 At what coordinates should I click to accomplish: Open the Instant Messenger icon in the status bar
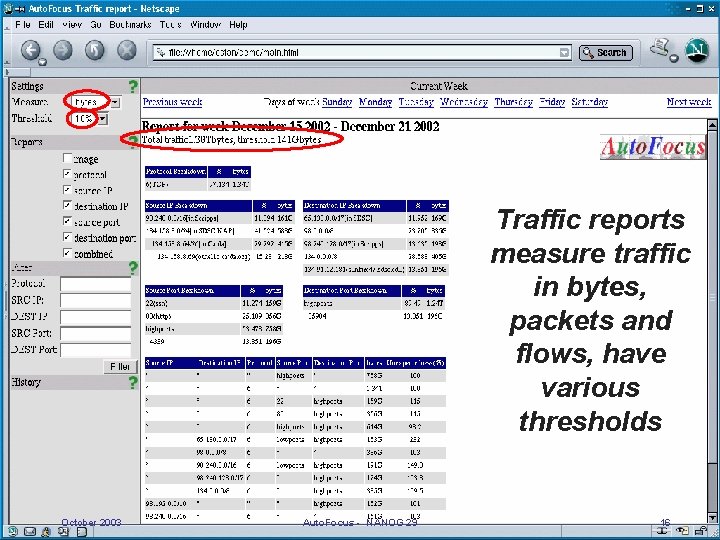(46, 532)
